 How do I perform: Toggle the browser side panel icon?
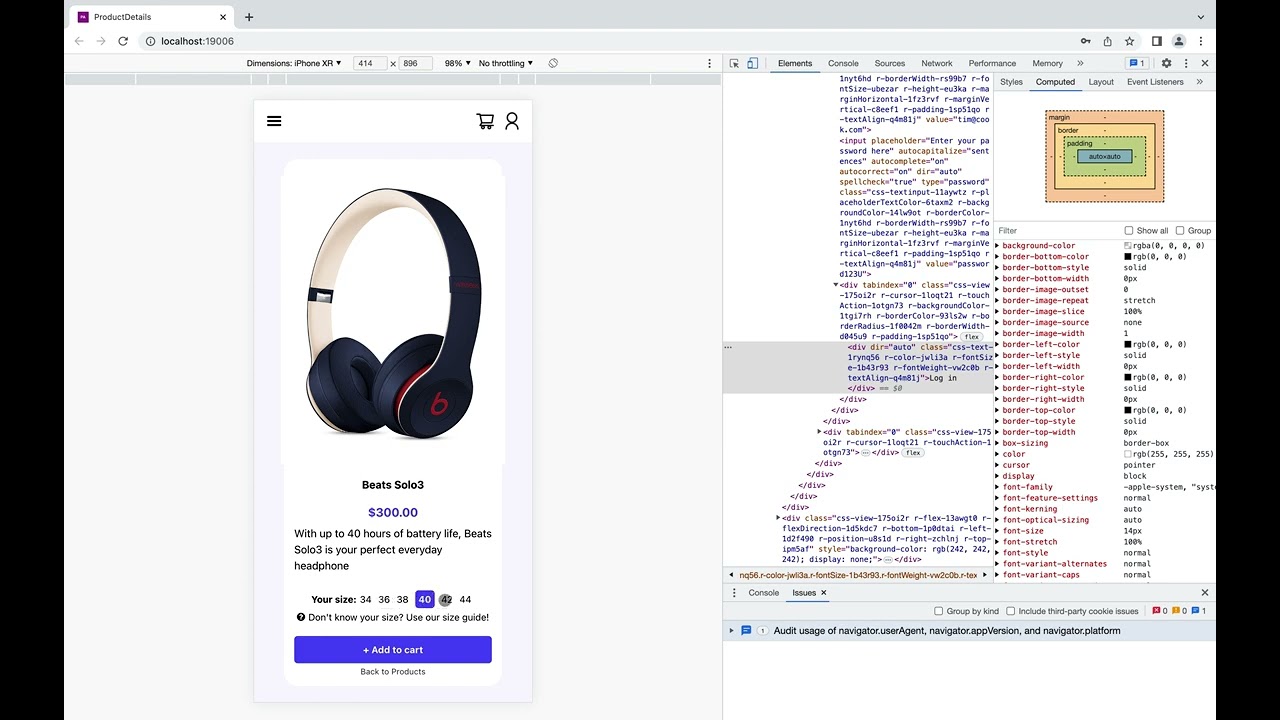[x=1157, y=41]
